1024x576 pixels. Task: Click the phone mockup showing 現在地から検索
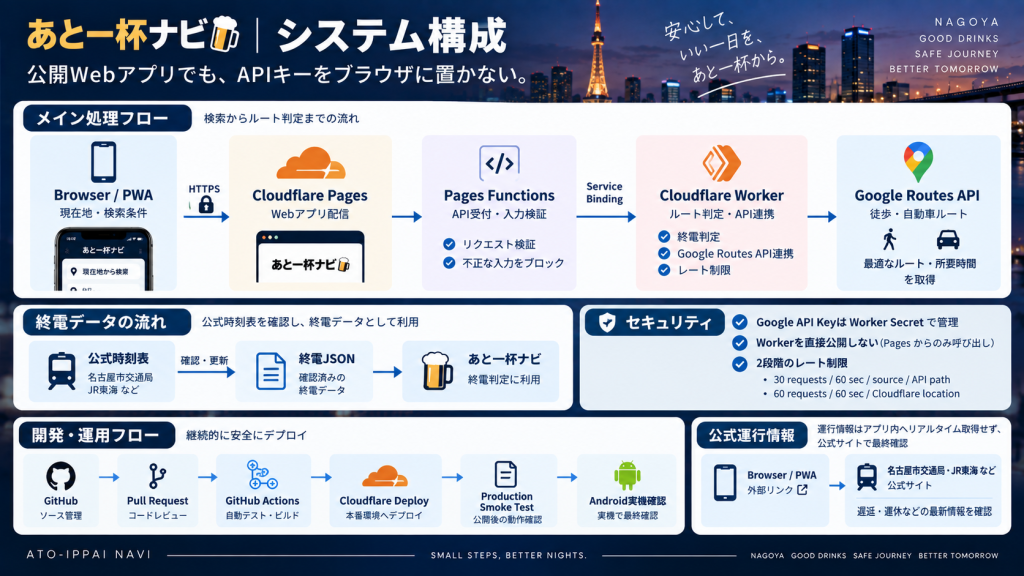[x=103, y=259]
